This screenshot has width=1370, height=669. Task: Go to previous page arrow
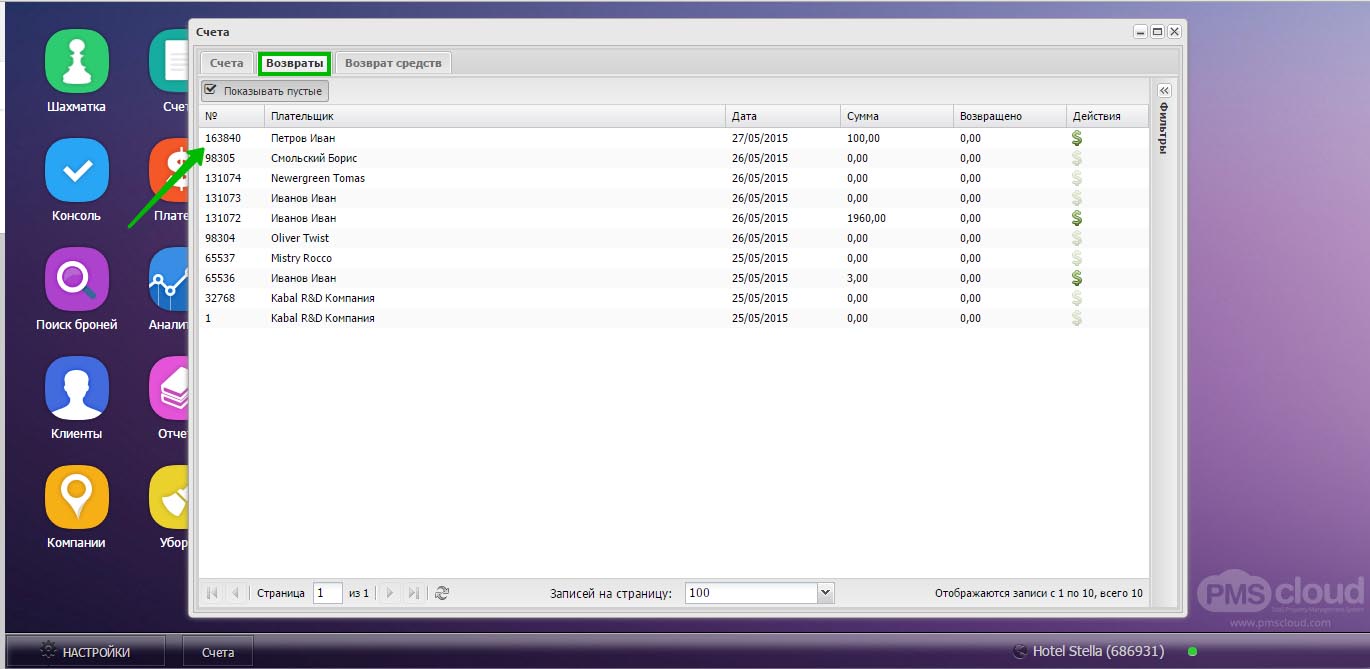(235, 593)
